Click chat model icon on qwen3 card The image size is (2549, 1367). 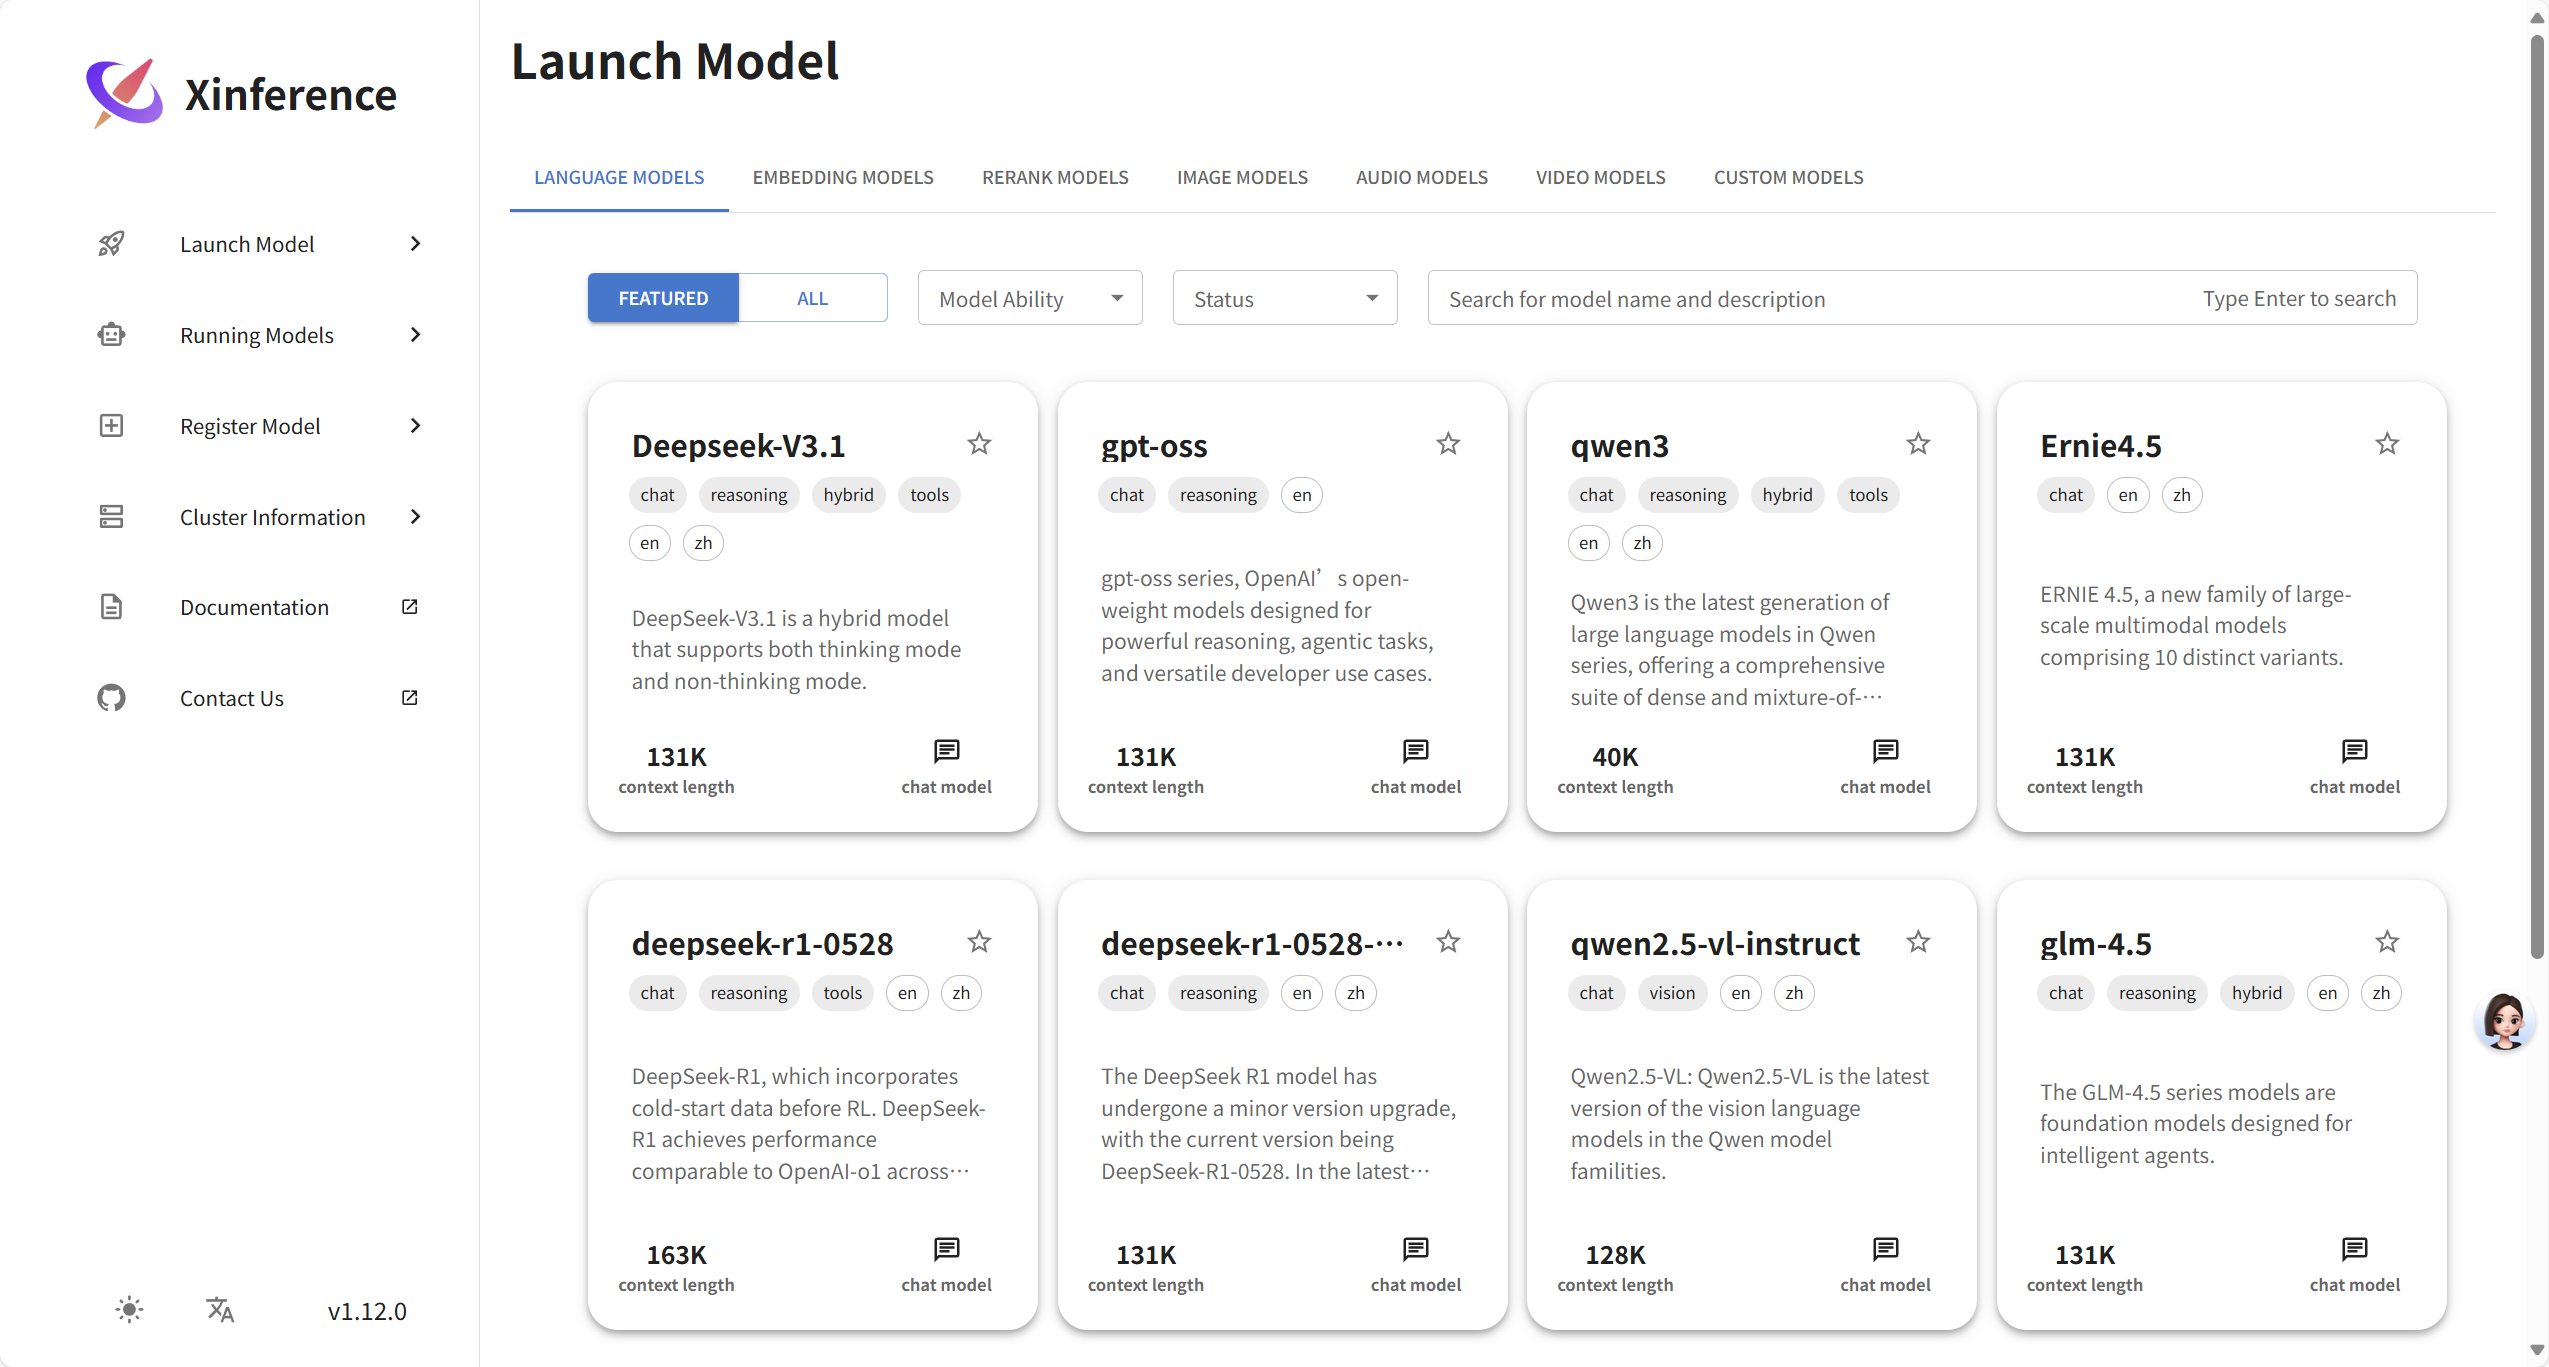tap(1885, 751)
